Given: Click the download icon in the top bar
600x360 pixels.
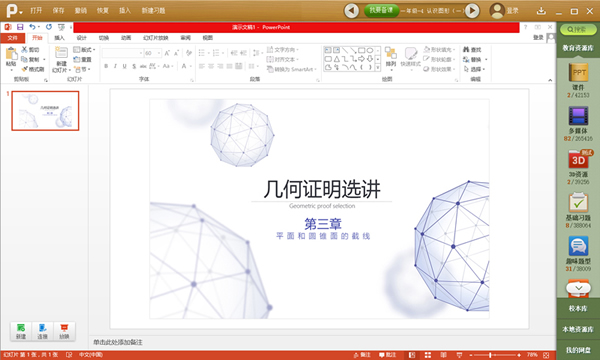Looking at the screenshot, I should 541,11.
